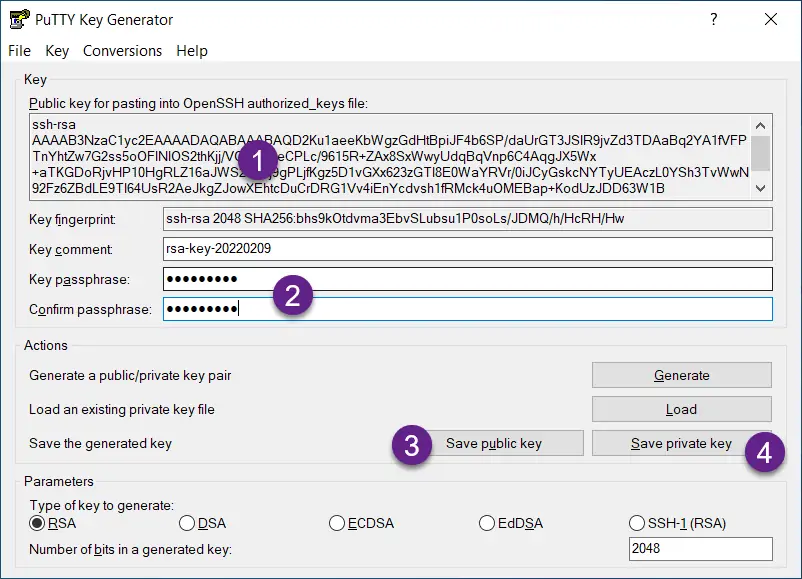Load an existing private key file
Image resolution: width=802 pixels, height=579 pixels.
[x=681, y=409]
